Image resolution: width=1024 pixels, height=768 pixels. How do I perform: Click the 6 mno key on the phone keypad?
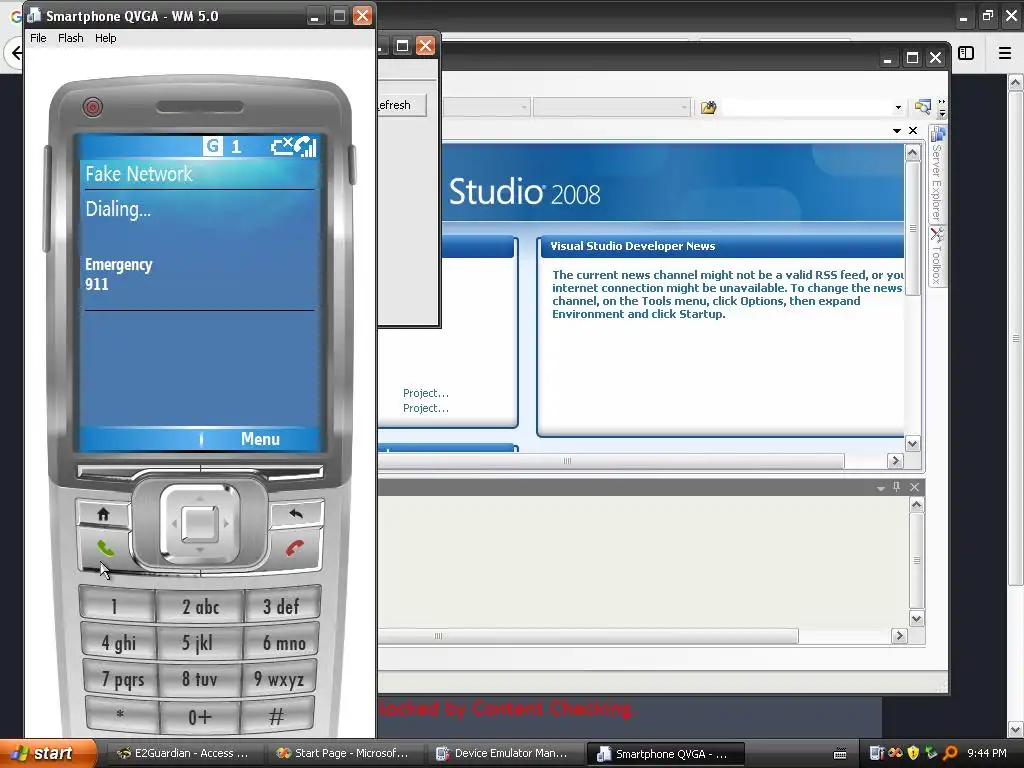pos(282,643)
